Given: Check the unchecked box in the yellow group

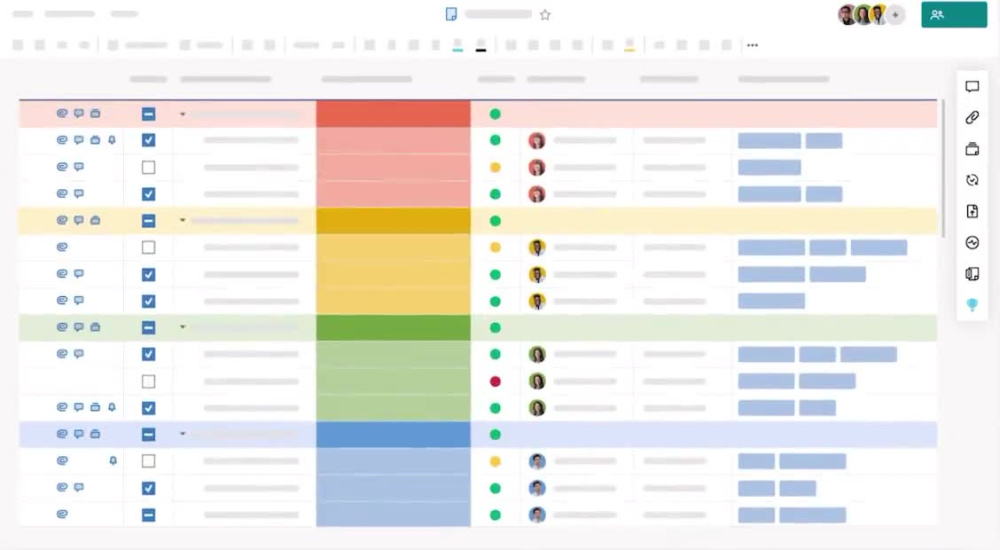Looking at the screenshot, I should tap(149, 247).
